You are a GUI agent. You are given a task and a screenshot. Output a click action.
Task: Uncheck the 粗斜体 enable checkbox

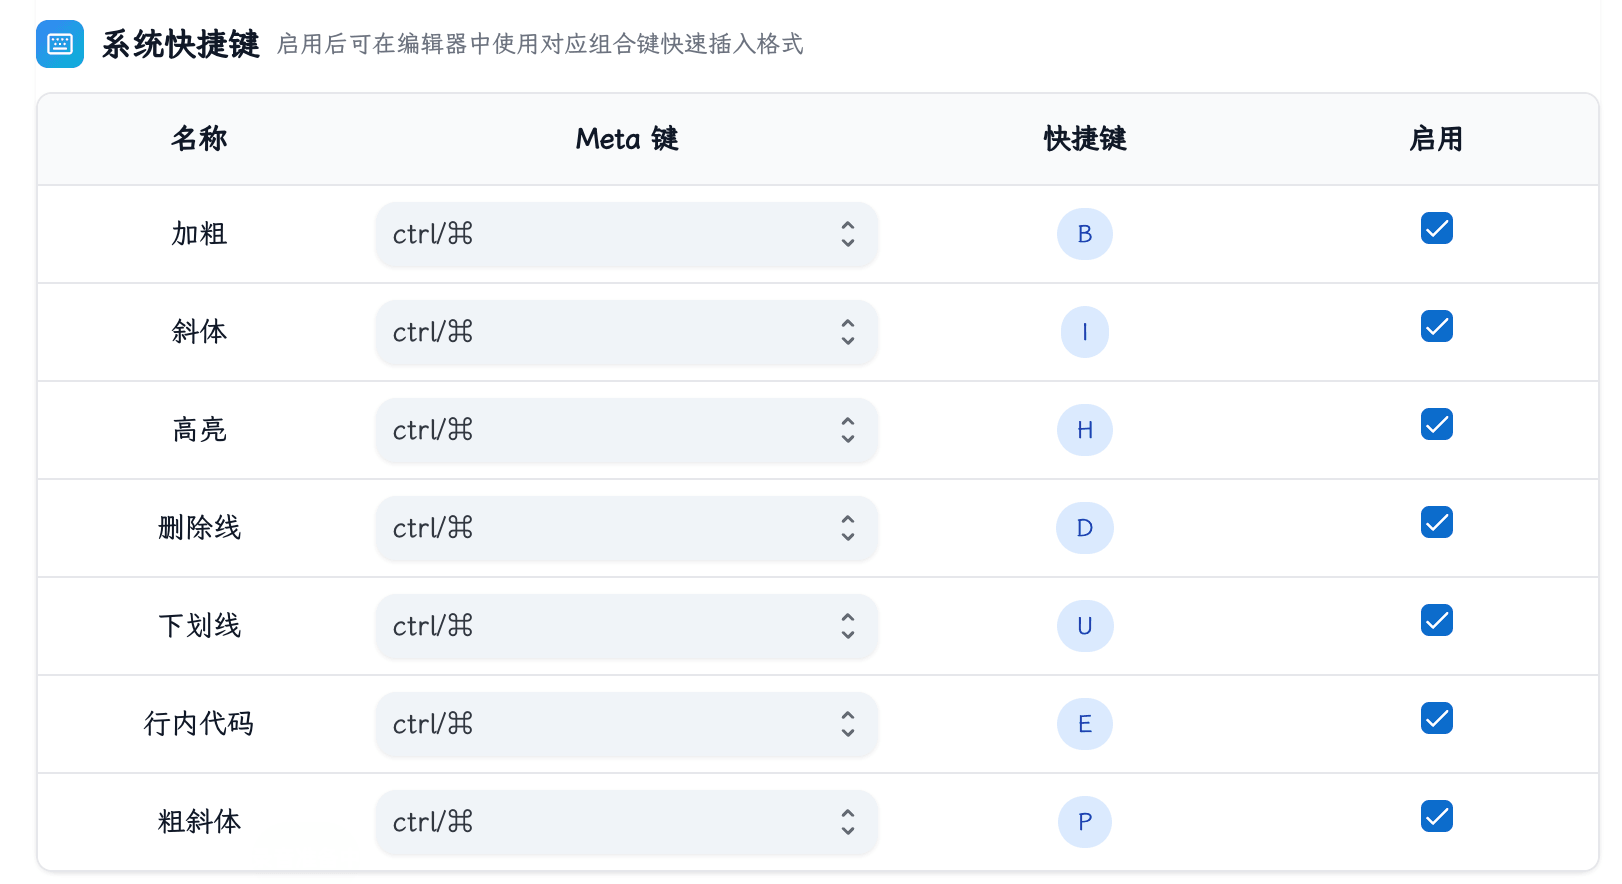click(x=1437, y=816)
